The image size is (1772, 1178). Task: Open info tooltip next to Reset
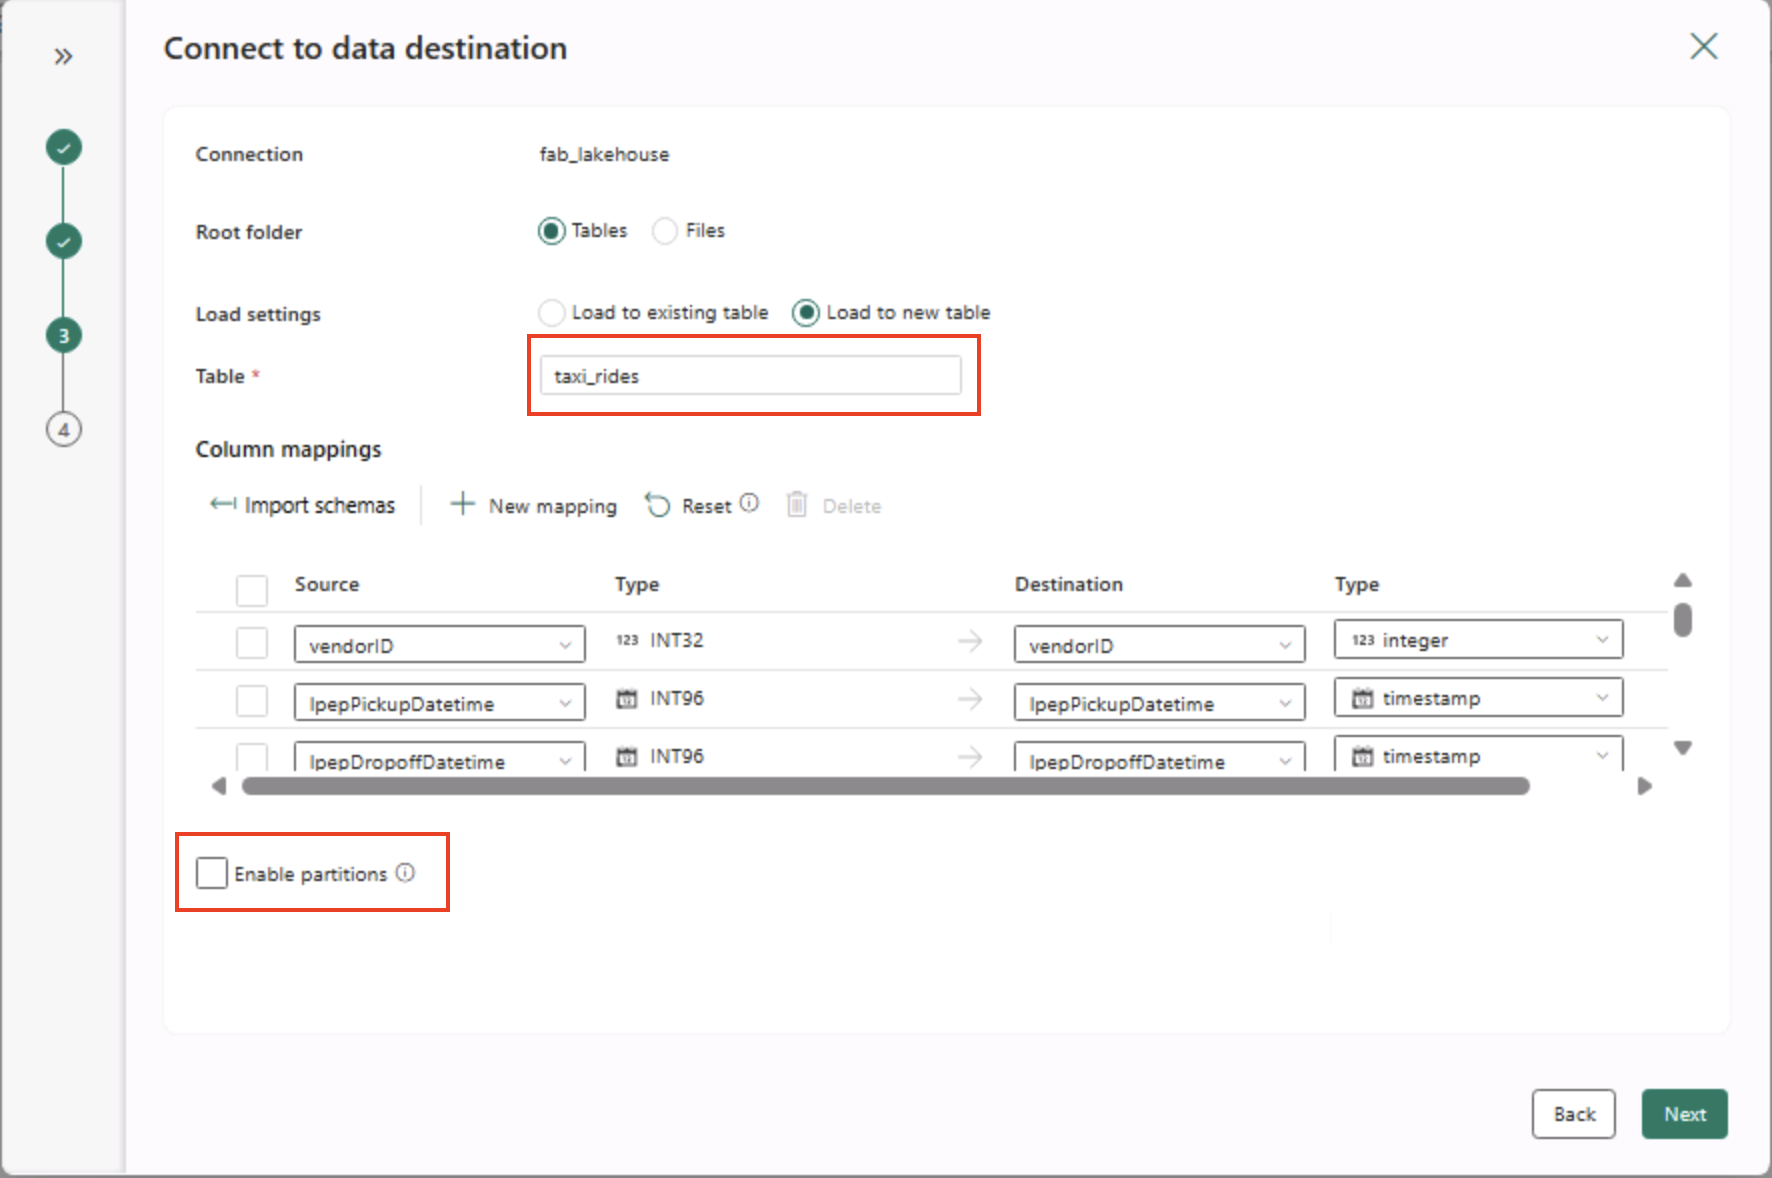click(749, 503)
